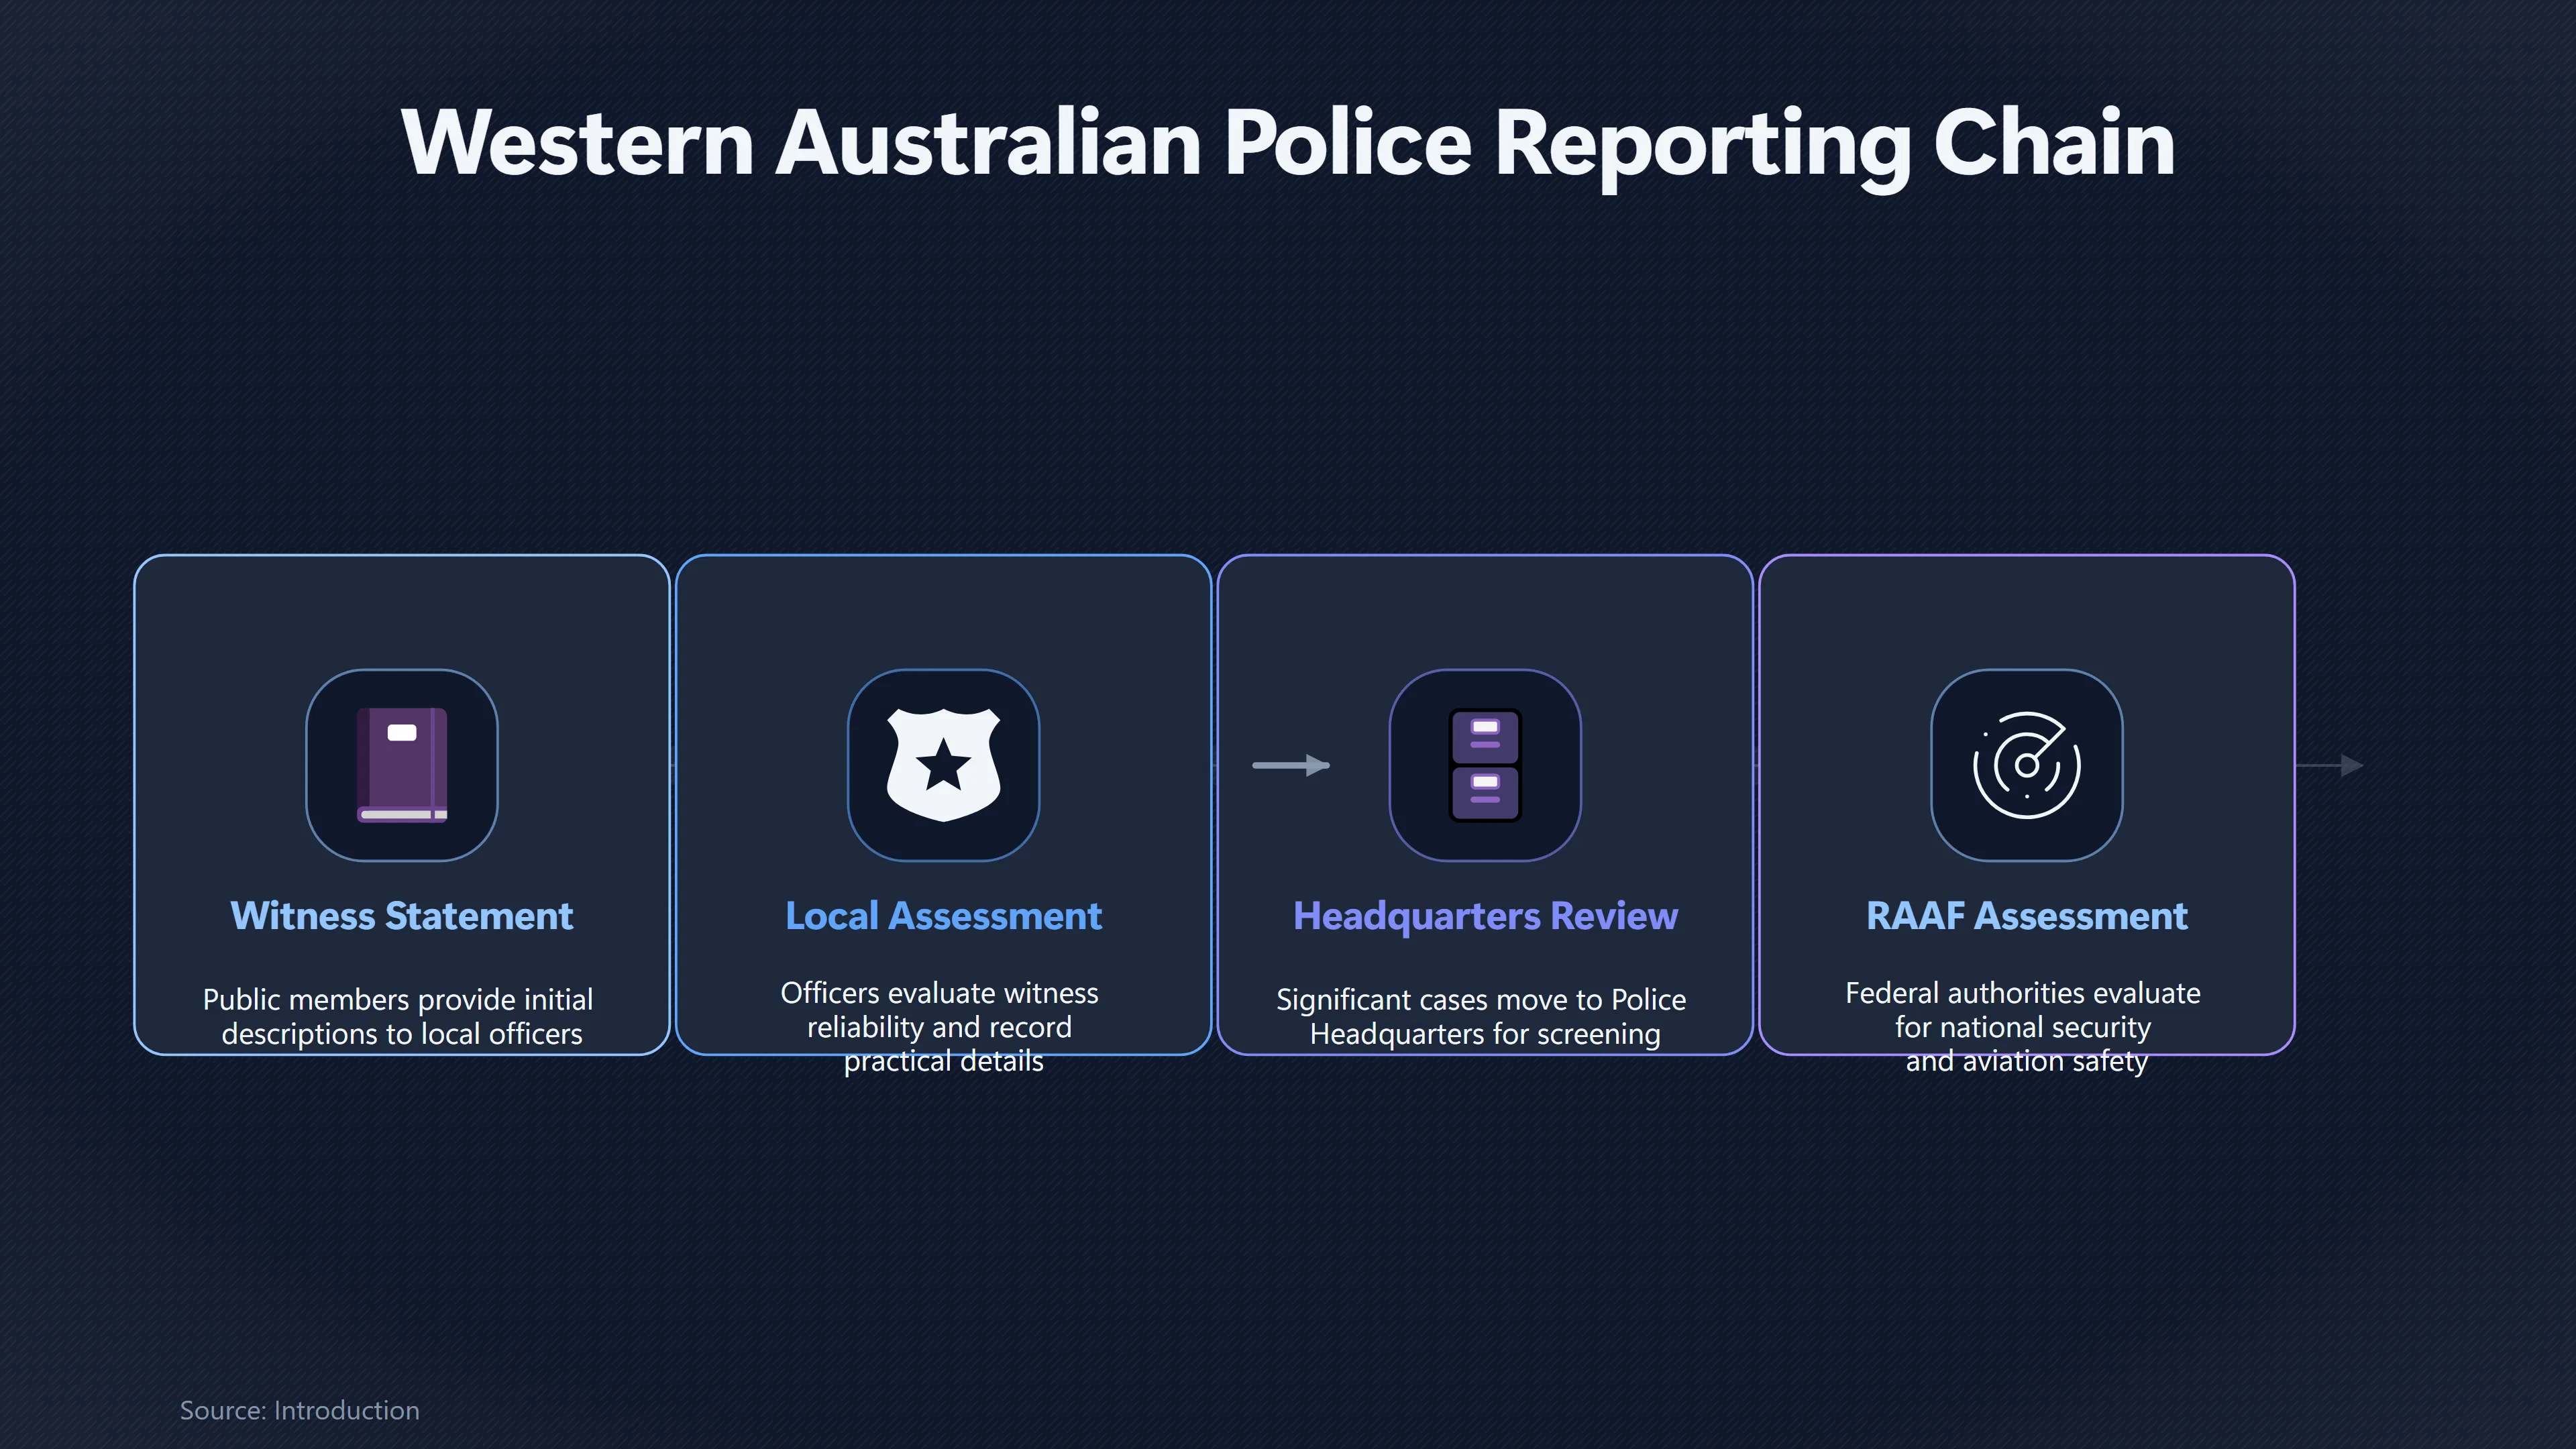This screenshot has width=2576, height=1449.
Task: Click text on officers evaluating witness reliability
Action: click(940, 1026)
